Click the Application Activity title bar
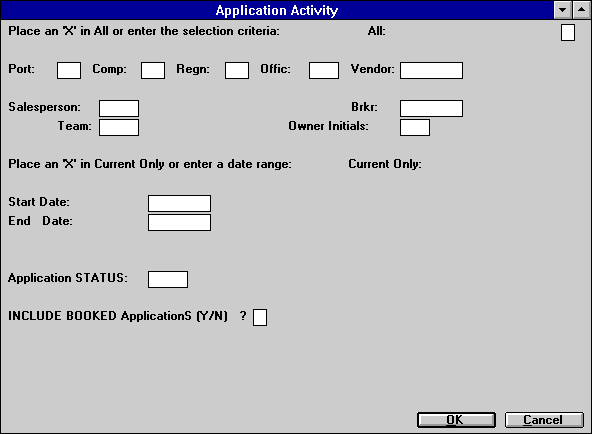 (277, 10)
